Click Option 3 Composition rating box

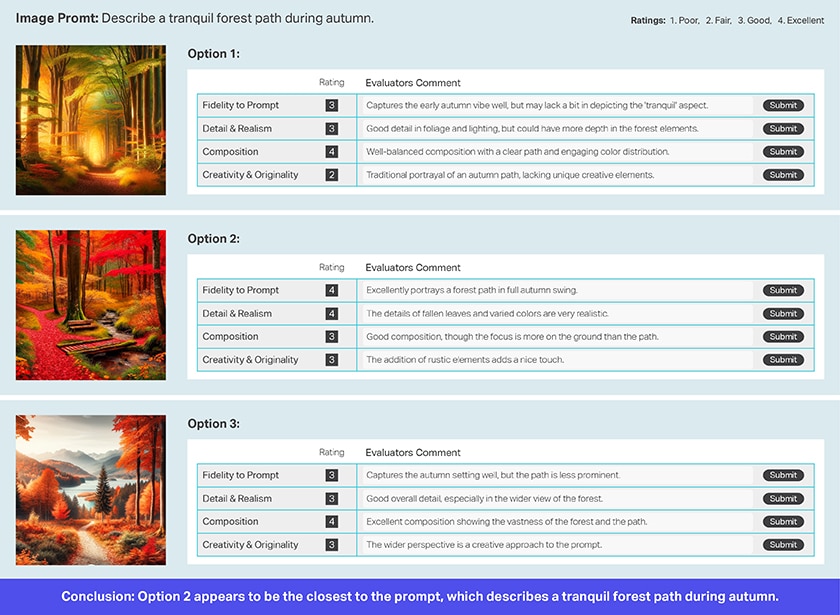331,522
